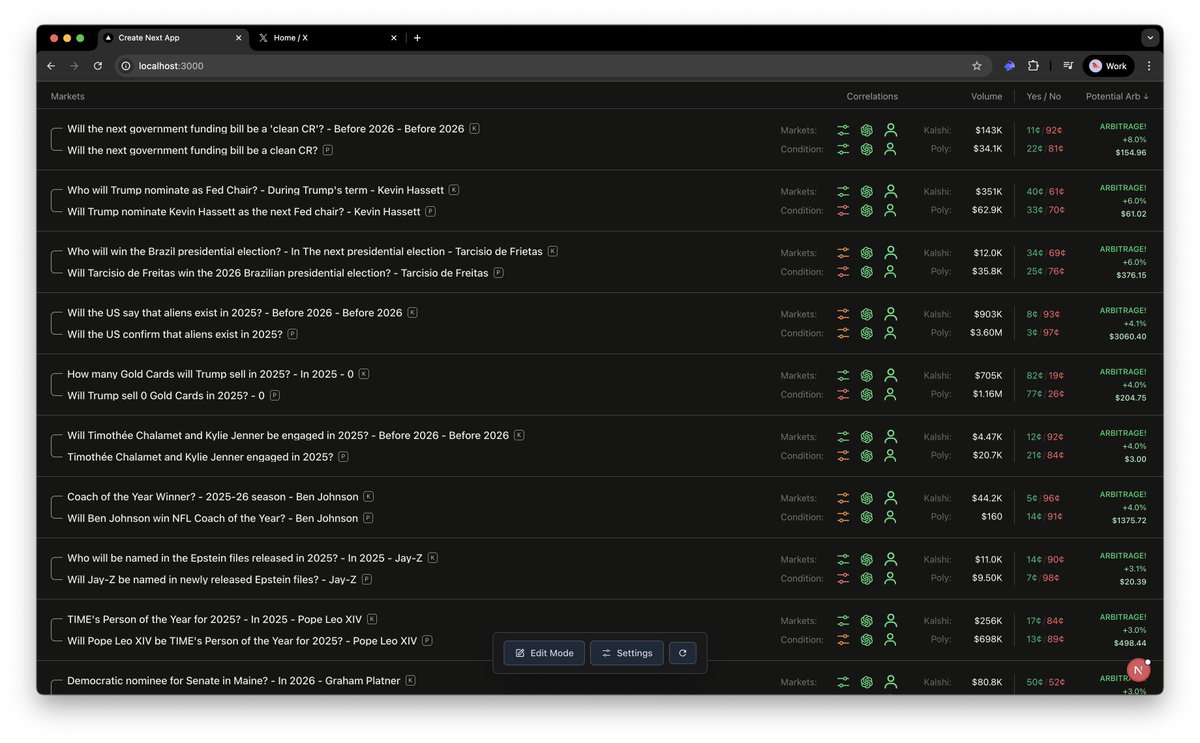Click Condition person icon in Gold Cards row
The image size is (1200, 743).
[x=891, y=394]
